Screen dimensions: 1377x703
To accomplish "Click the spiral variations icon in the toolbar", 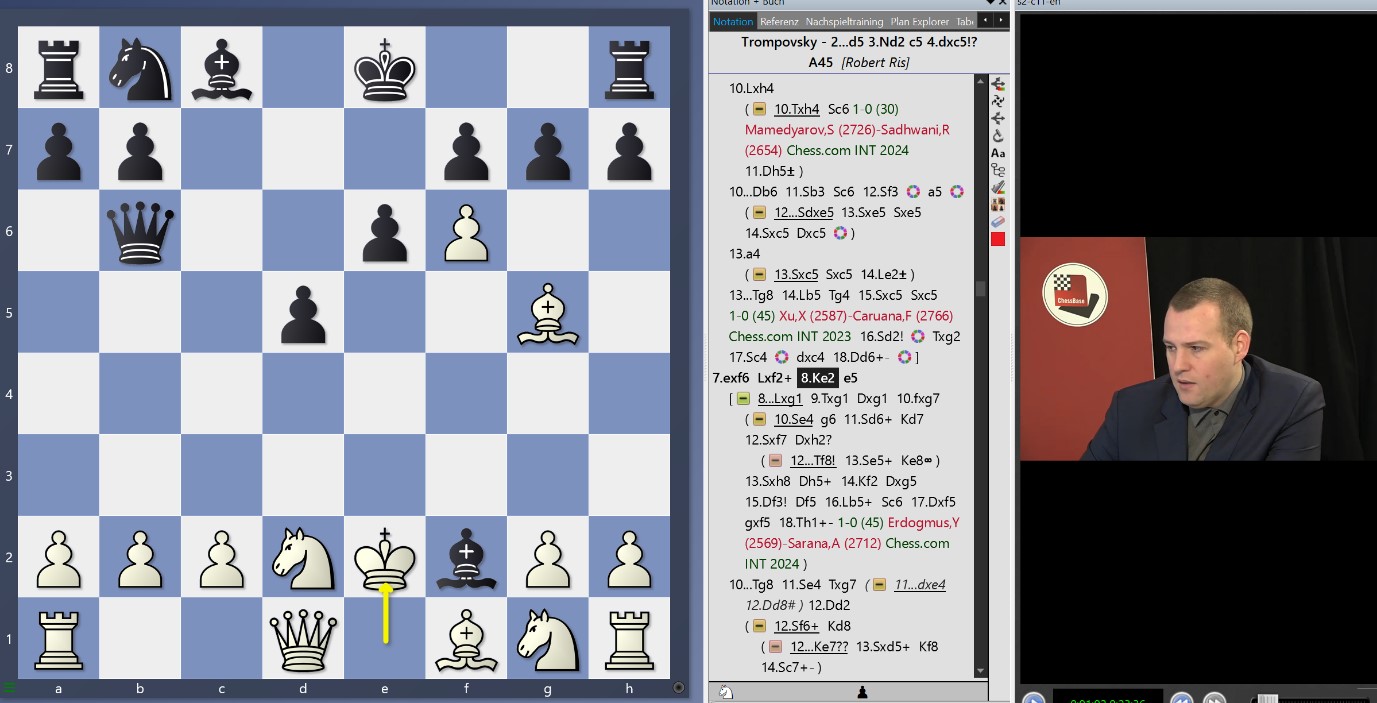I will (997, 101).
